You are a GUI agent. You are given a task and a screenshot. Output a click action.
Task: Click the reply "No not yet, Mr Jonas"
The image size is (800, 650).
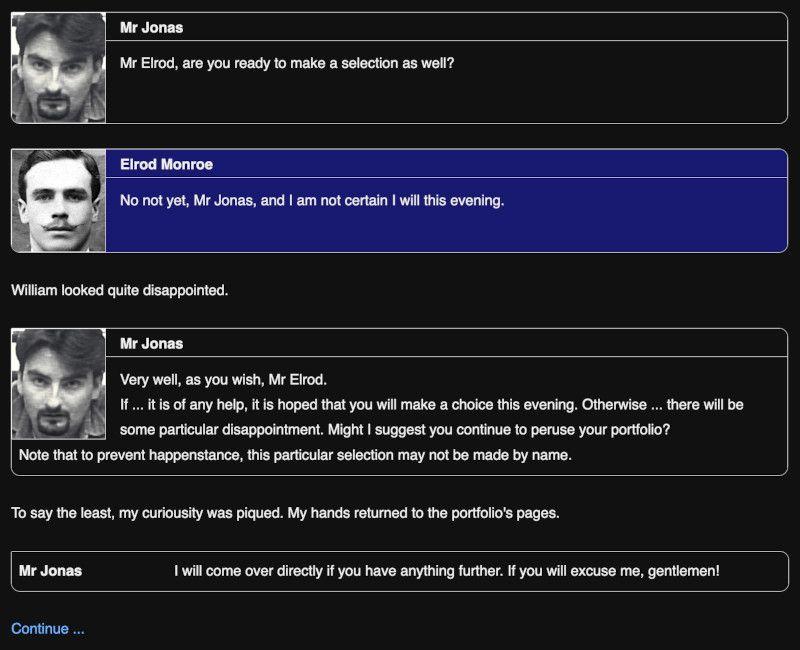tap(312, 200)
